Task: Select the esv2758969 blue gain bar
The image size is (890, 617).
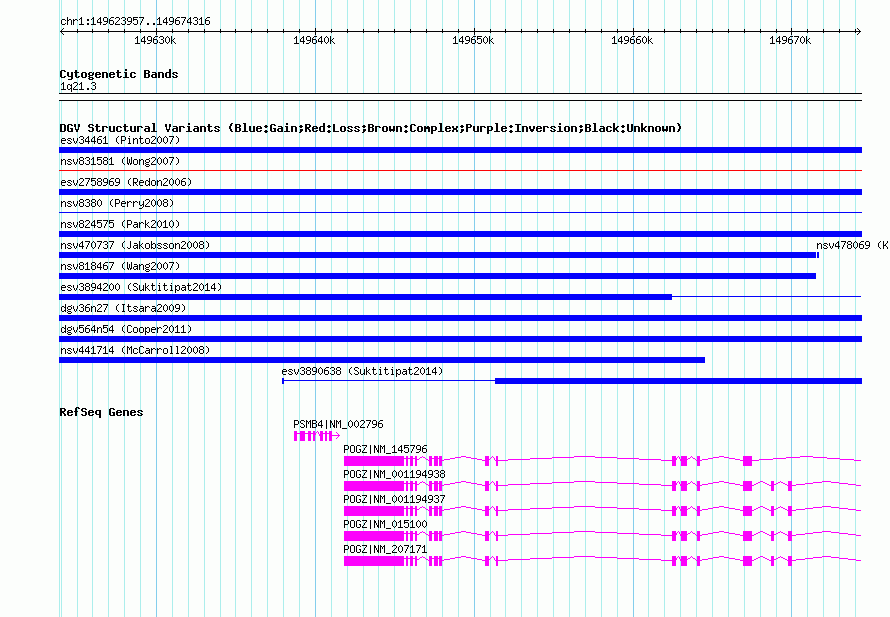Action: click(460, 192)
